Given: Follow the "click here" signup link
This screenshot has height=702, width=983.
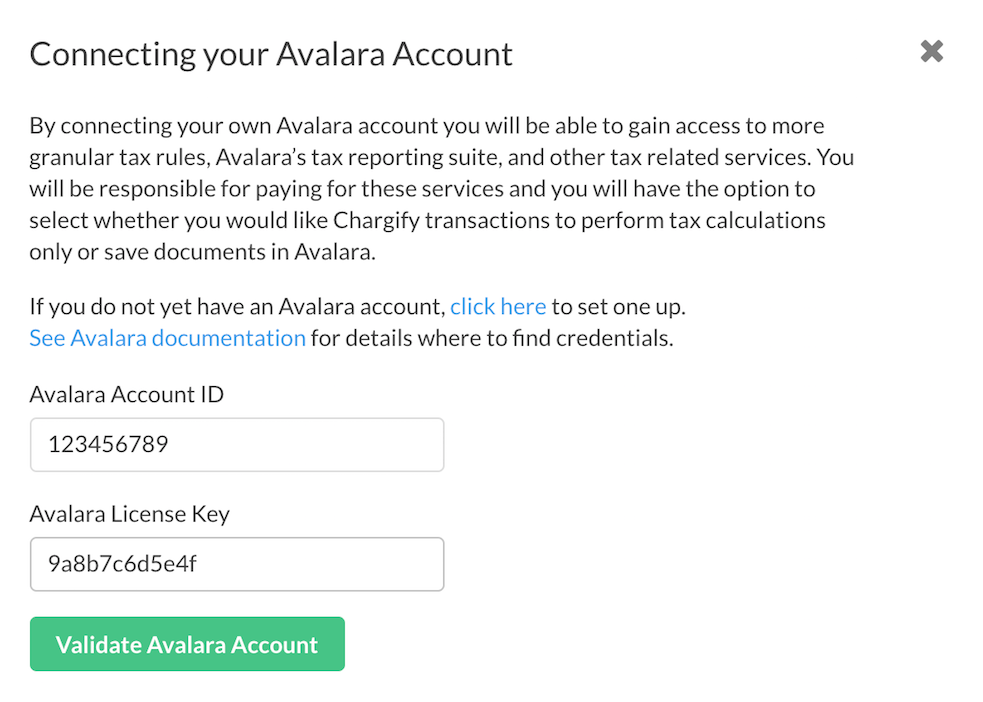Looking at the screenshot, I should [498, 306].
